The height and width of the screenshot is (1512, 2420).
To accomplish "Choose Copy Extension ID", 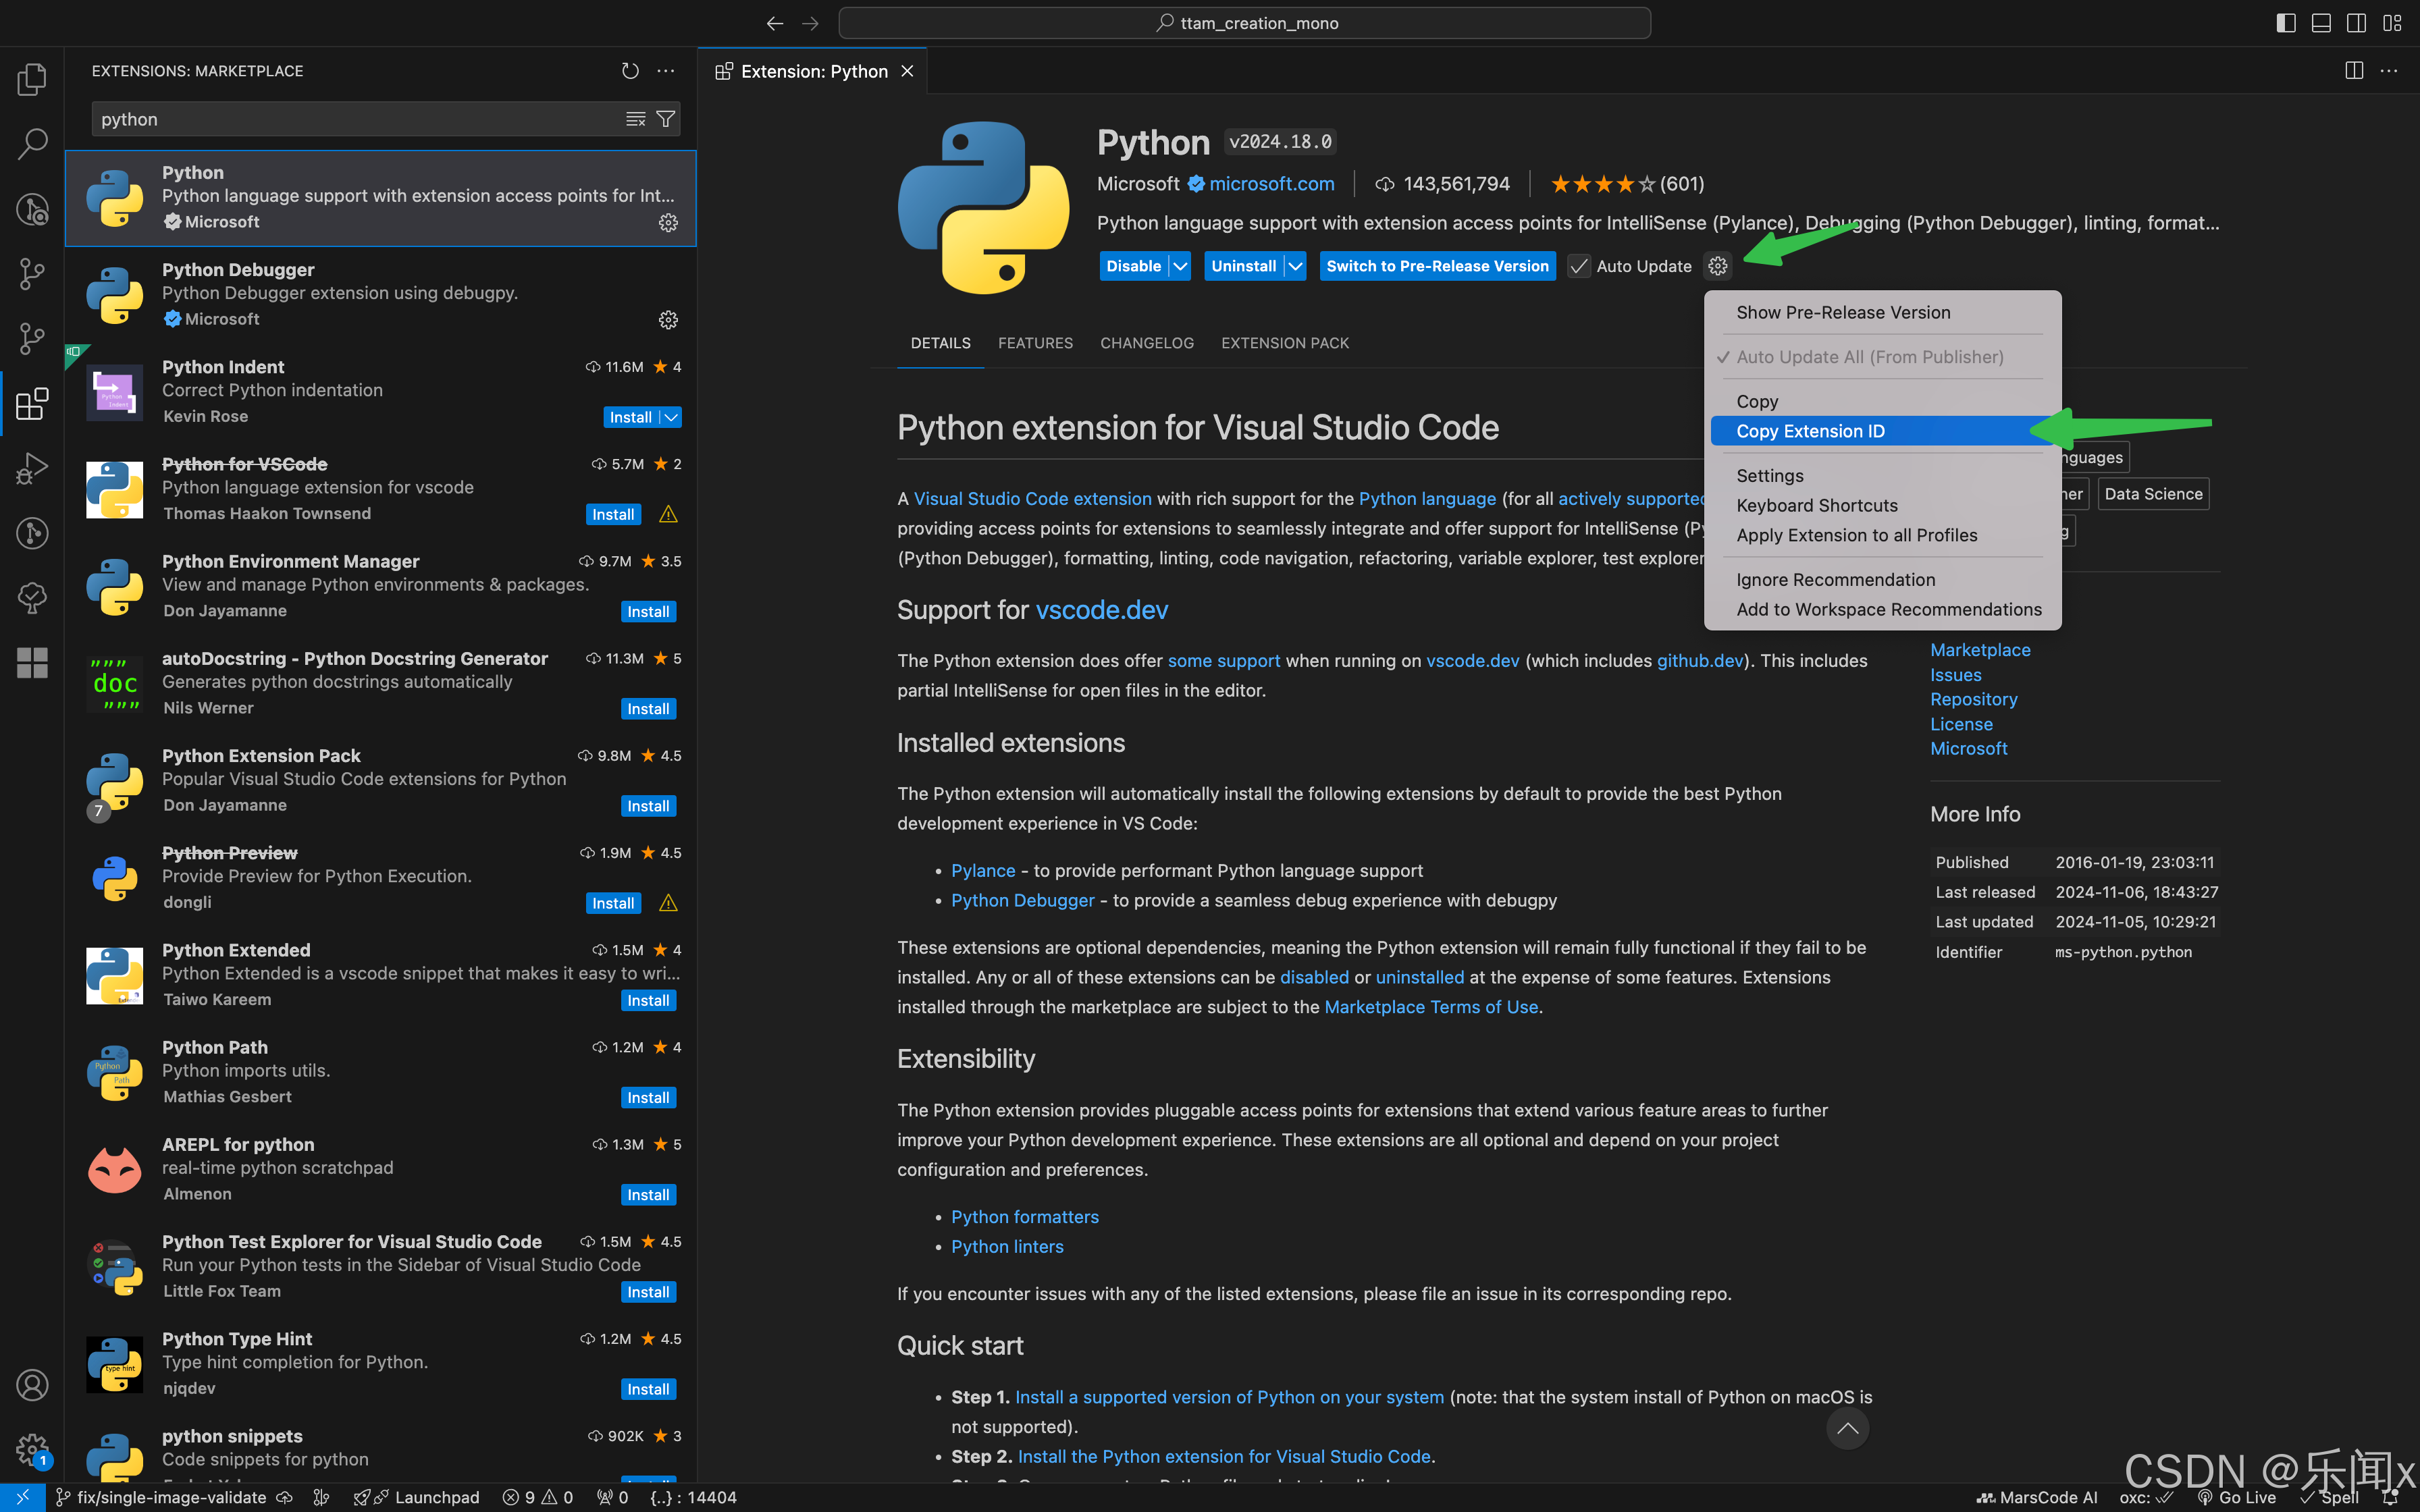I will tap(1881, 431).
